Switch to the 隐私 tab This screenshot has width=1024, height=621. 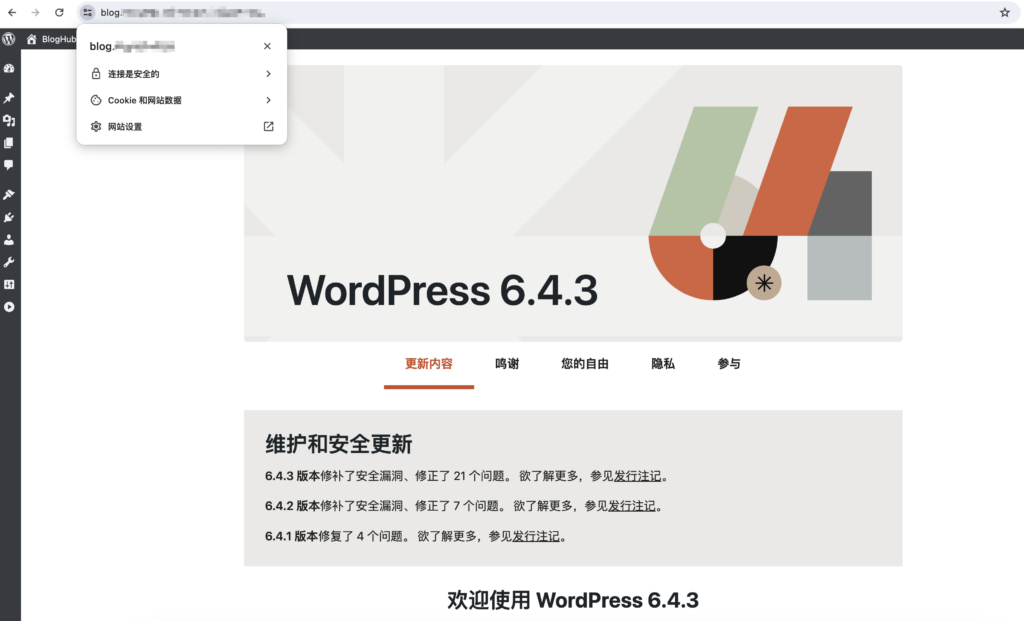click(663, 364)
